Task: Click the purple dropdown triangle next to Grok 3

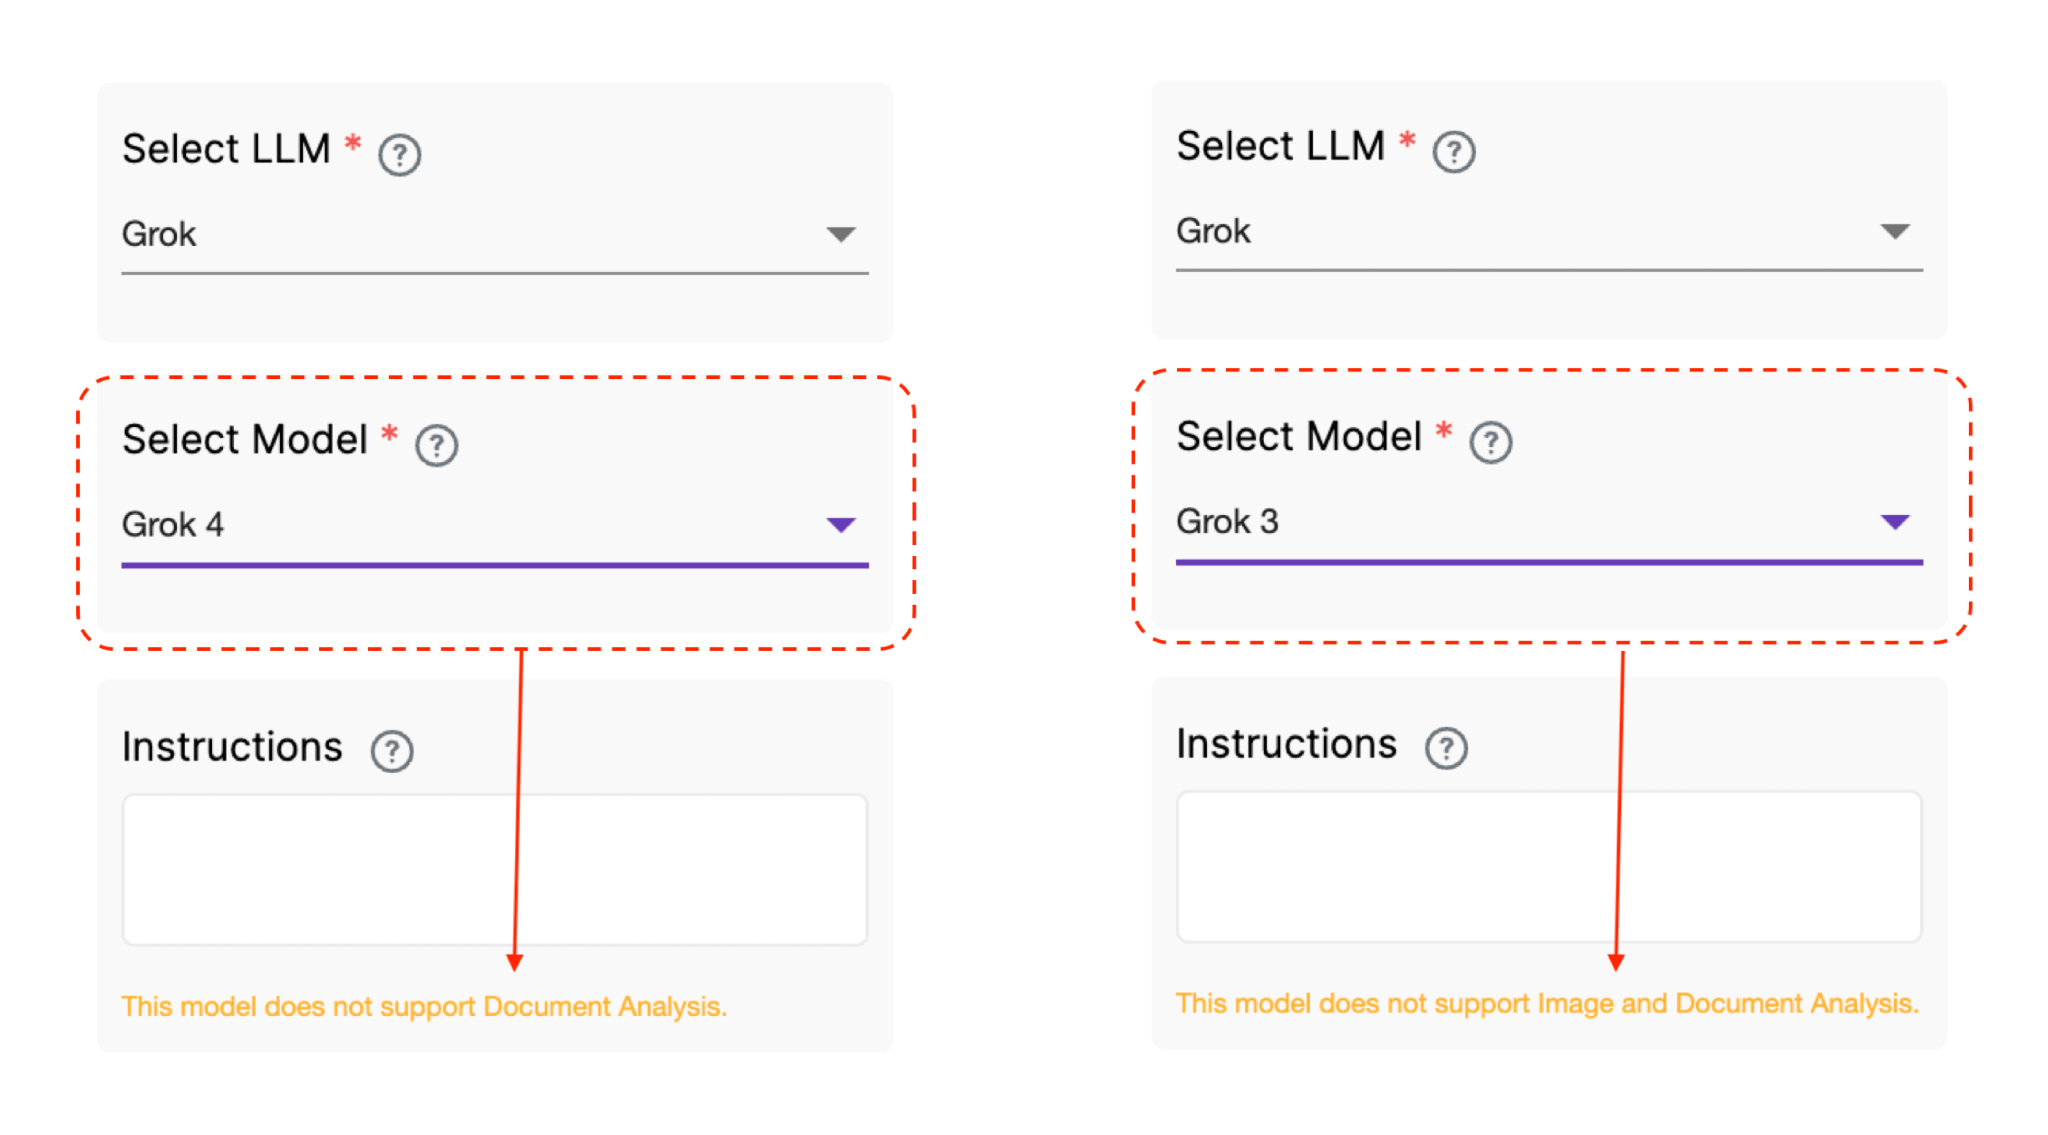Action: tap(1895, 520)
